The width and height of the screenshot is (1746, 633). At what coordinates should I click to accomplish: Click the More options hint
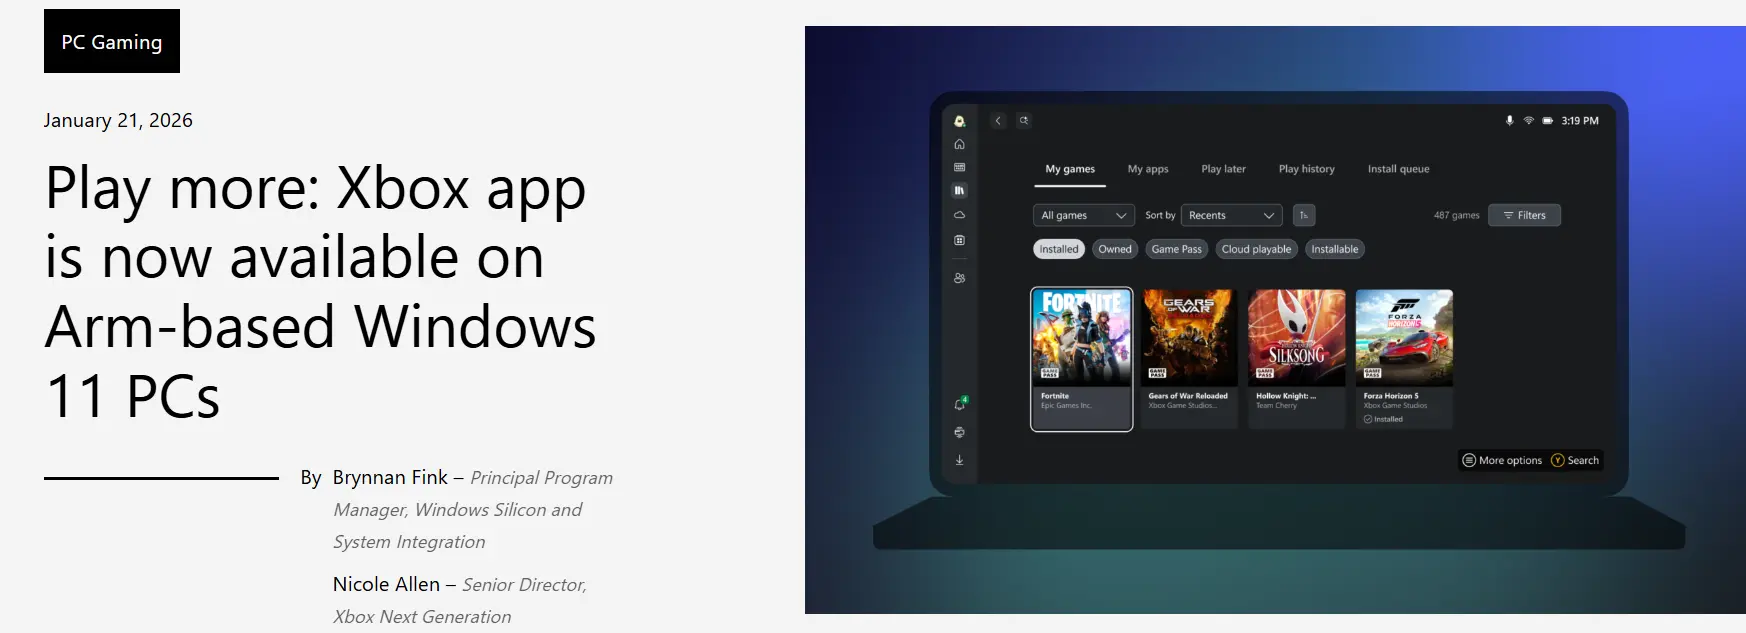tap(1502, 460)
